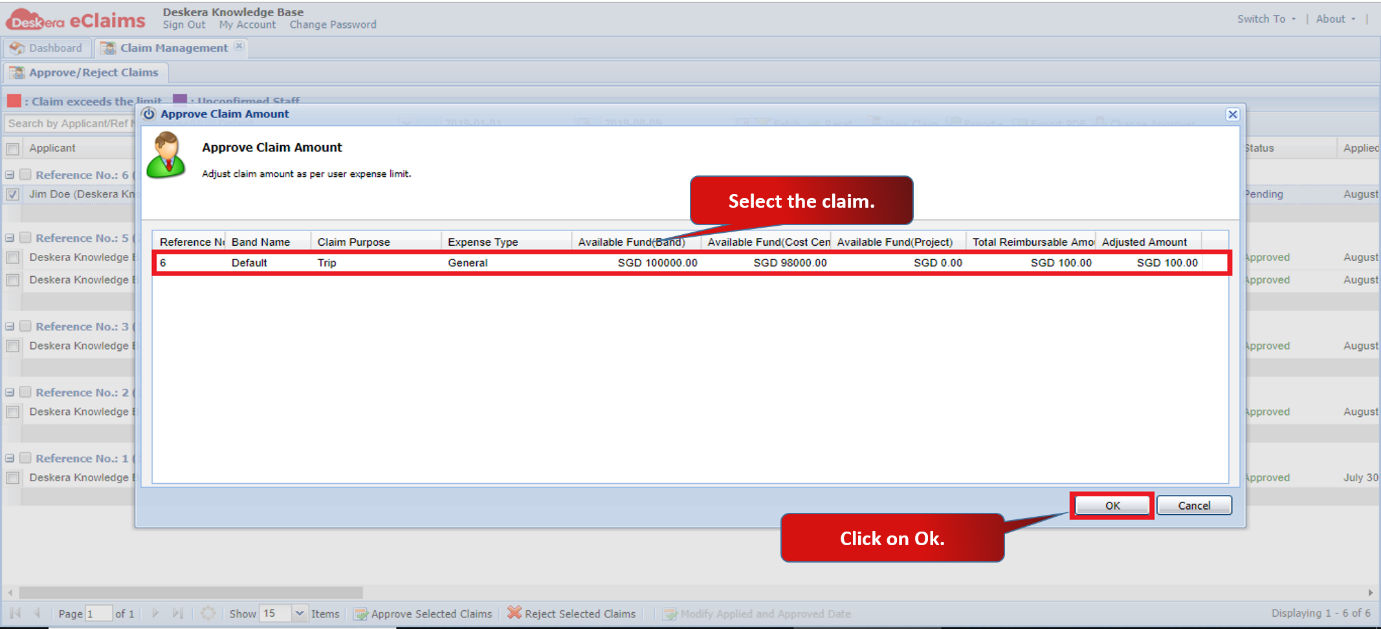Click the page number input field

pos(99,614)
